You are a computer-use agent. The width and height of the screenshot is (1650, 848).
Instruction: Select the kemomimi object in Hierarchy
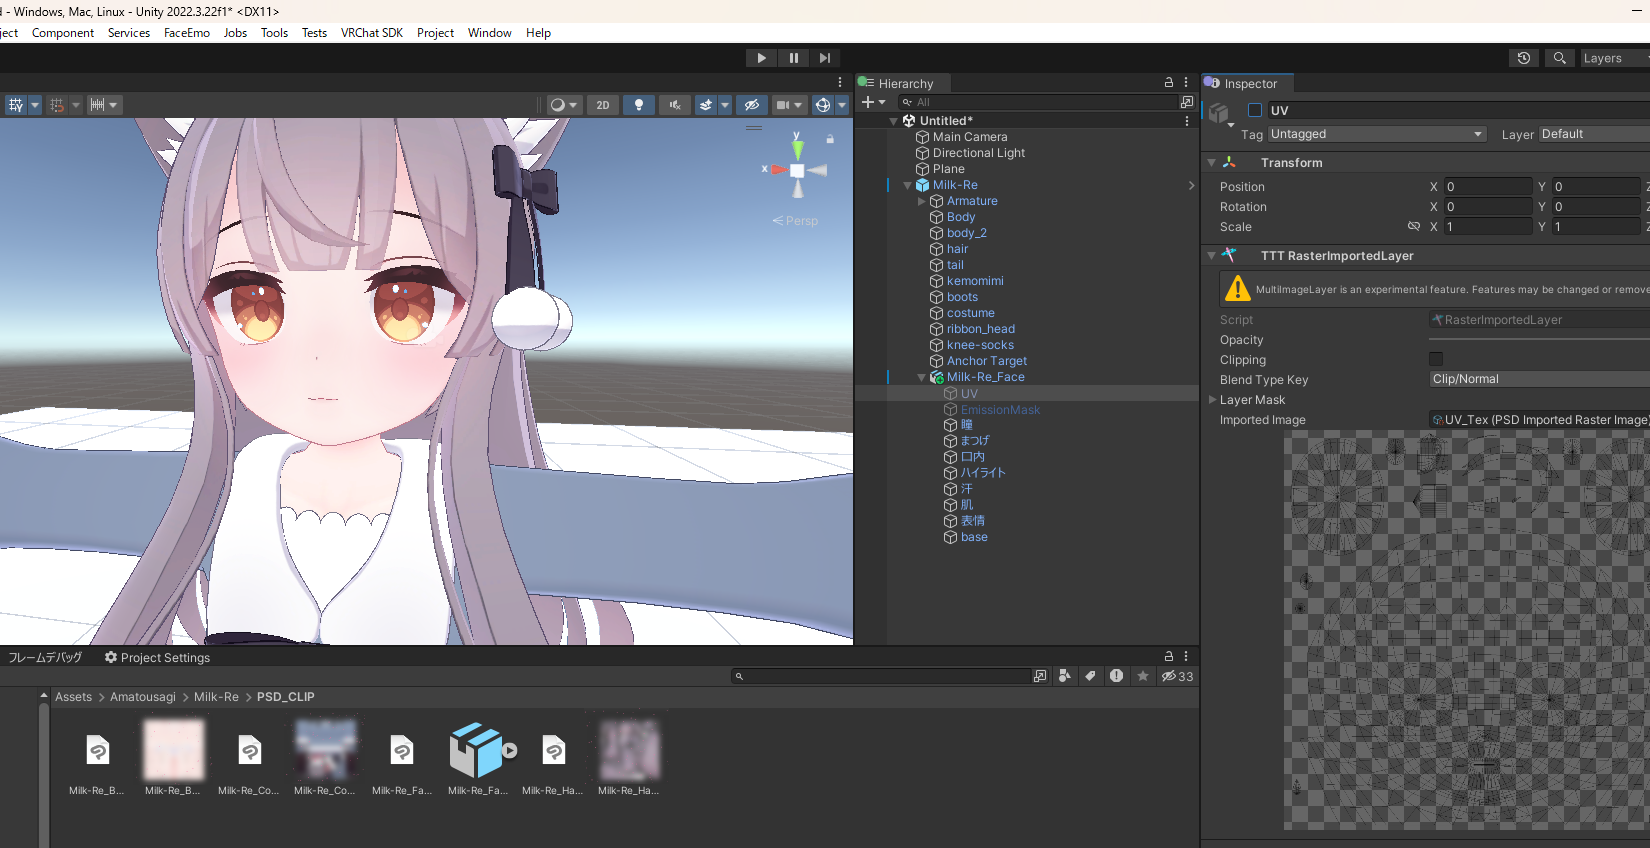coord(974,281)
